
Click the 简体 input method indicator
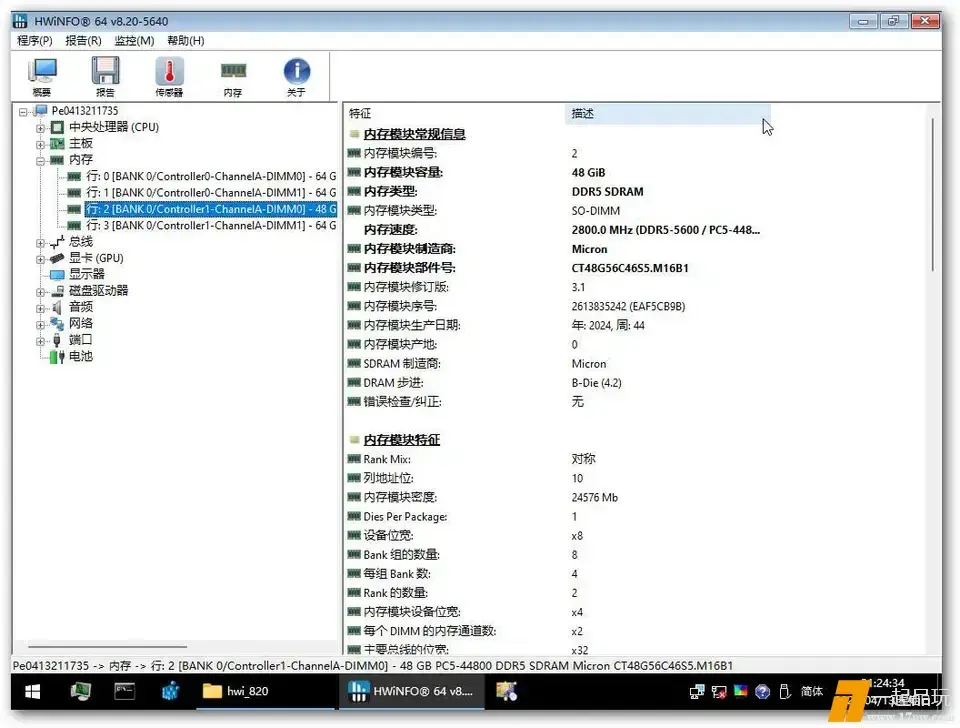pos(812,691)
